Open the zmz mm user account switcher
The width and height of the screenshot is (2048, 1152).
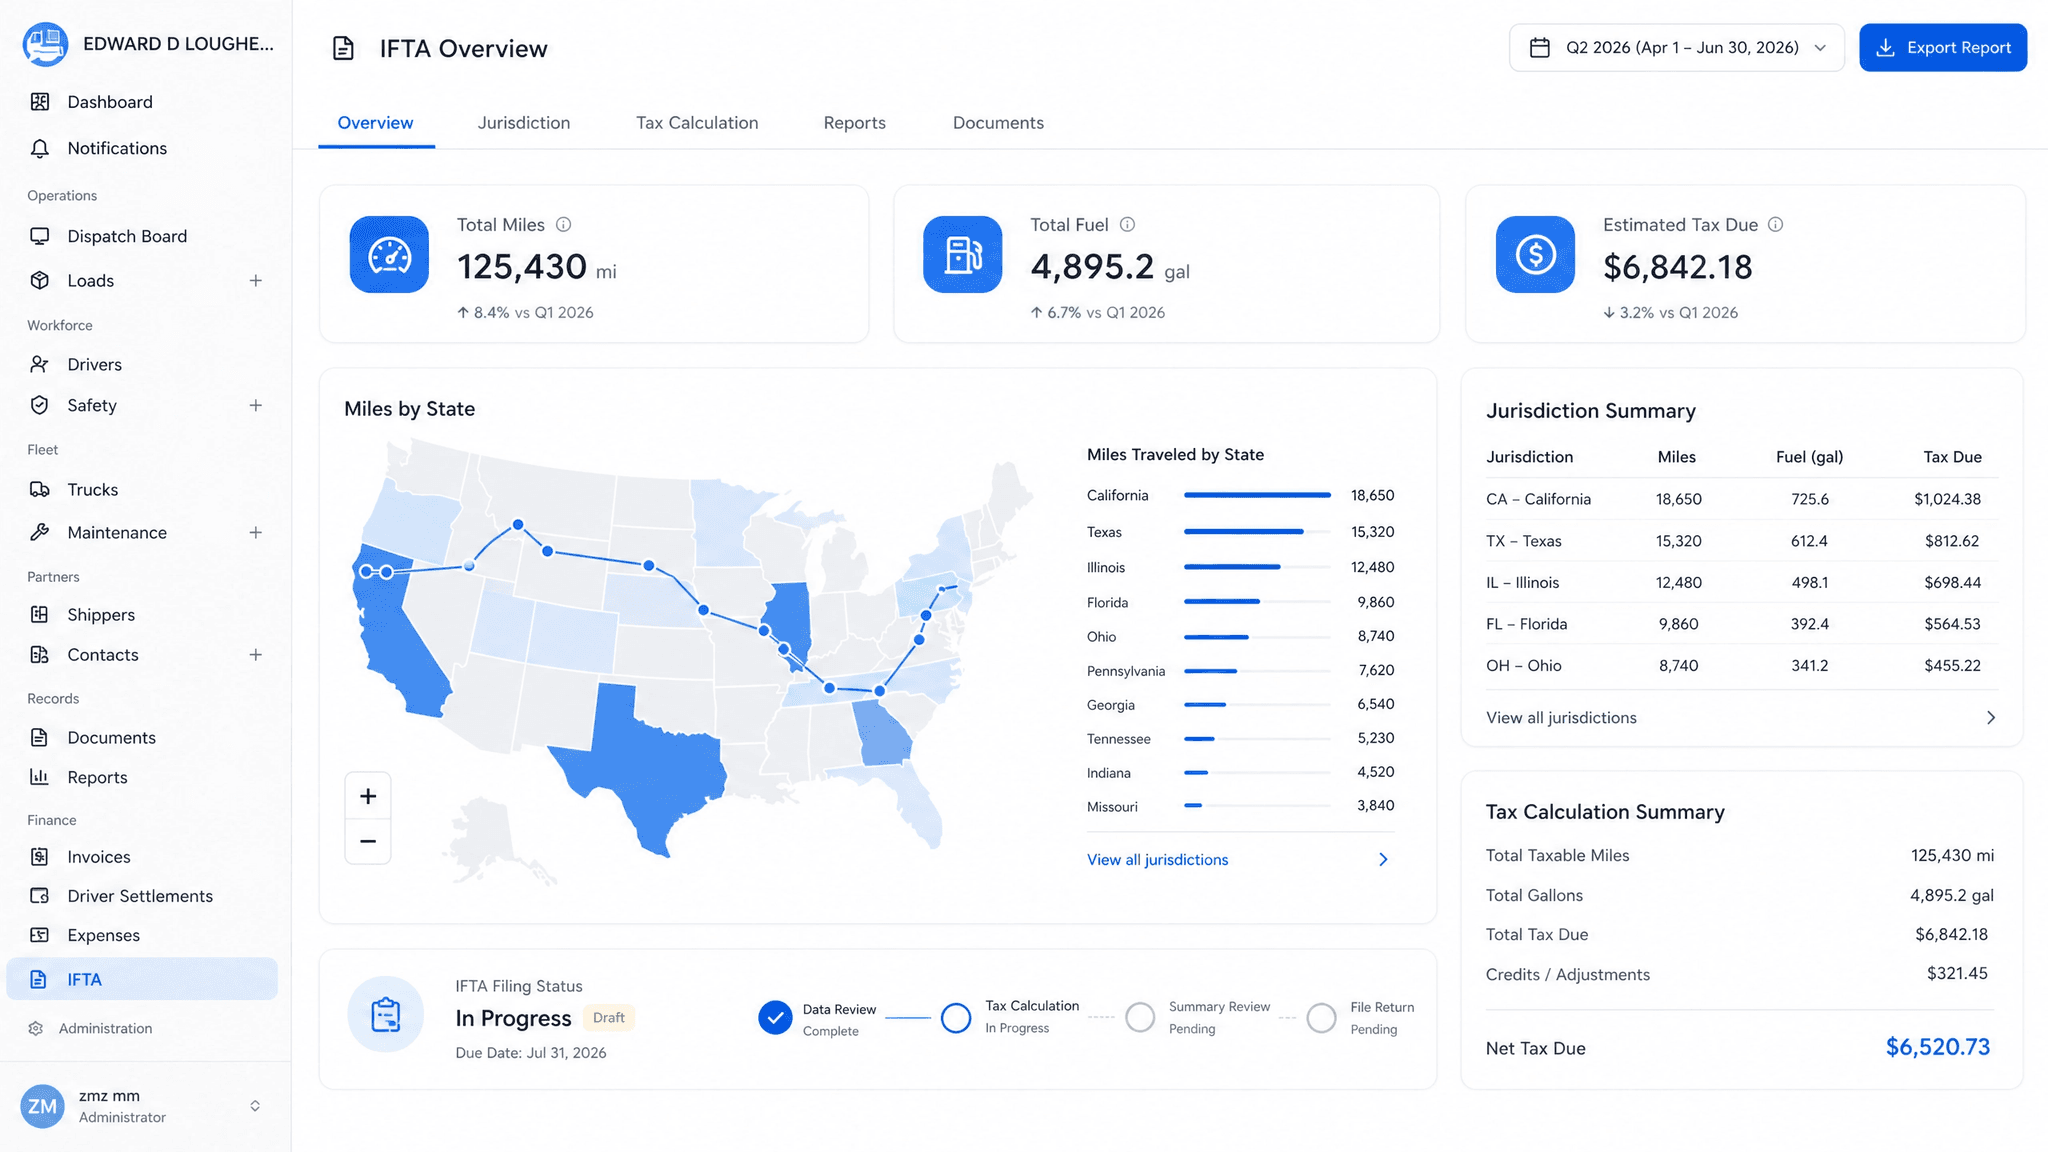pyautogui.click(x=255, y=1106)
